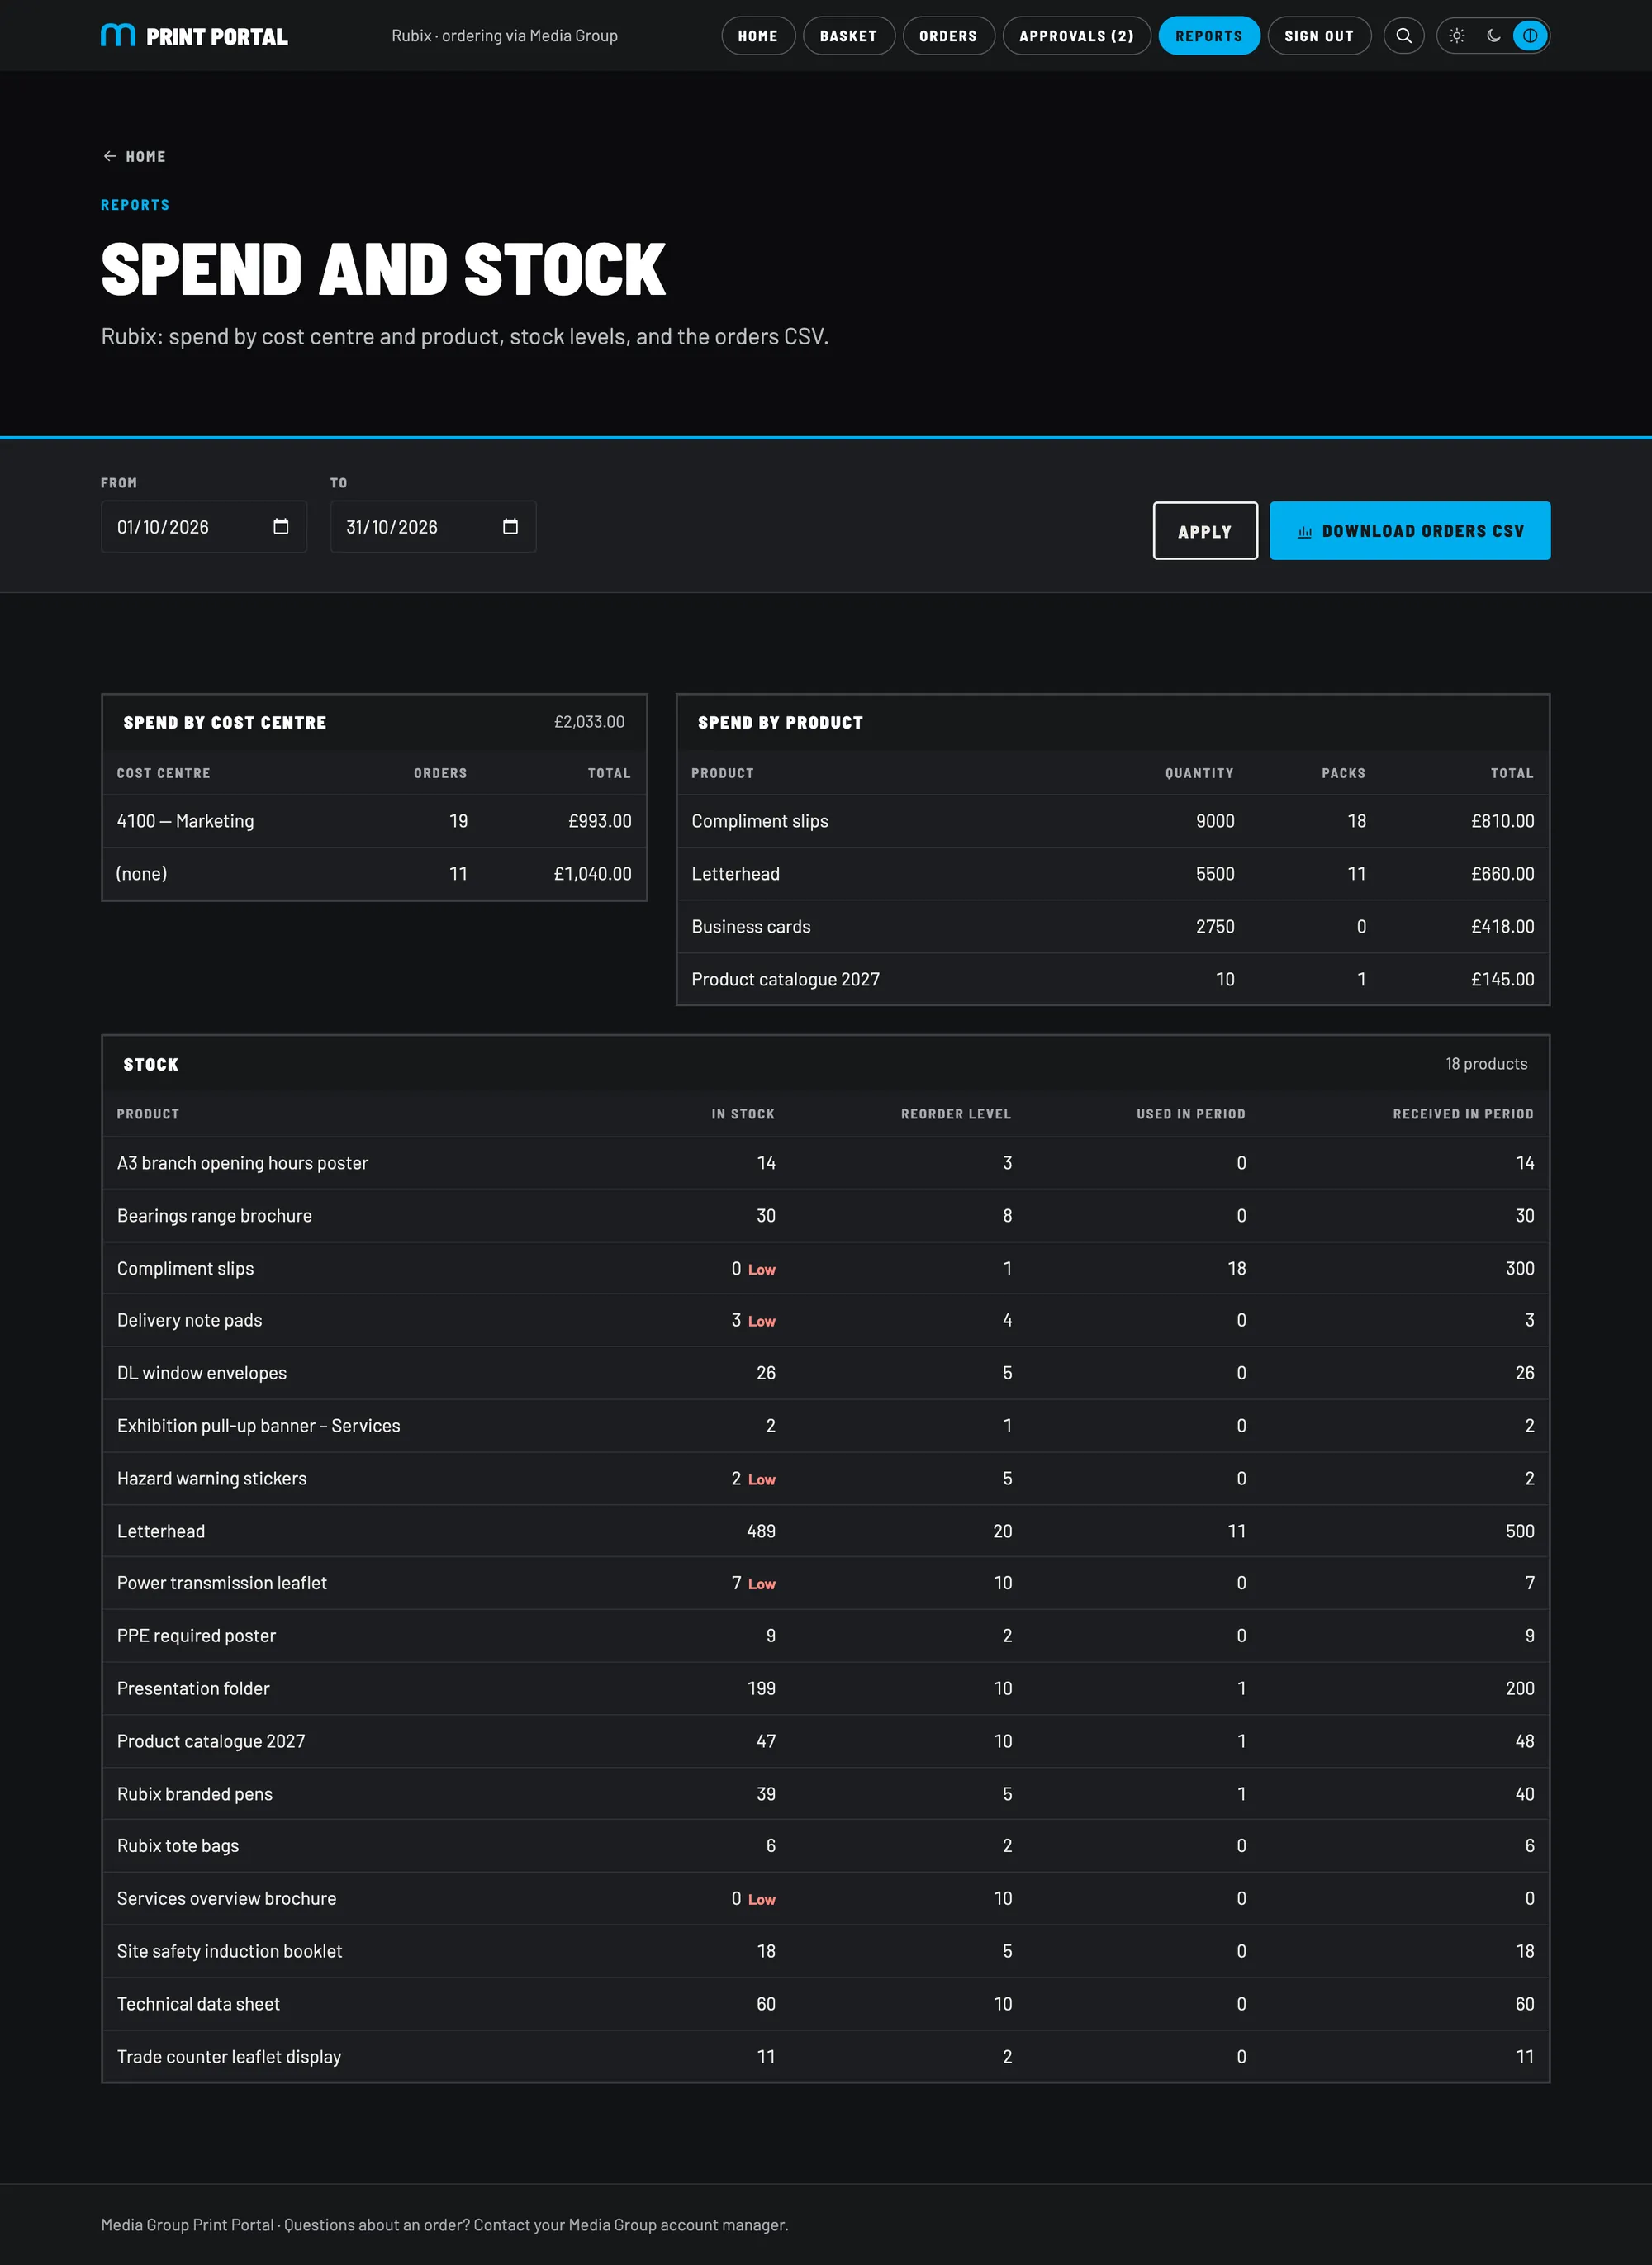Click 'DL window envelopes' stock row

pyautogui.click(x=826, y=1373)
